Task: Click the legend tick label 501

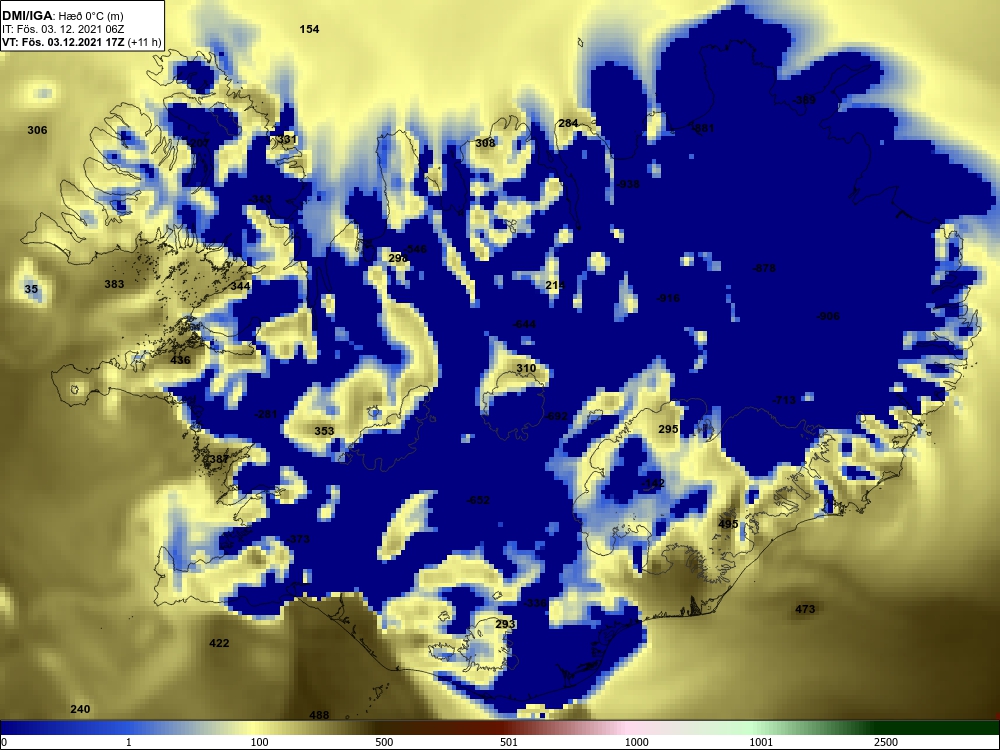Action: click(x=508, y=742)
